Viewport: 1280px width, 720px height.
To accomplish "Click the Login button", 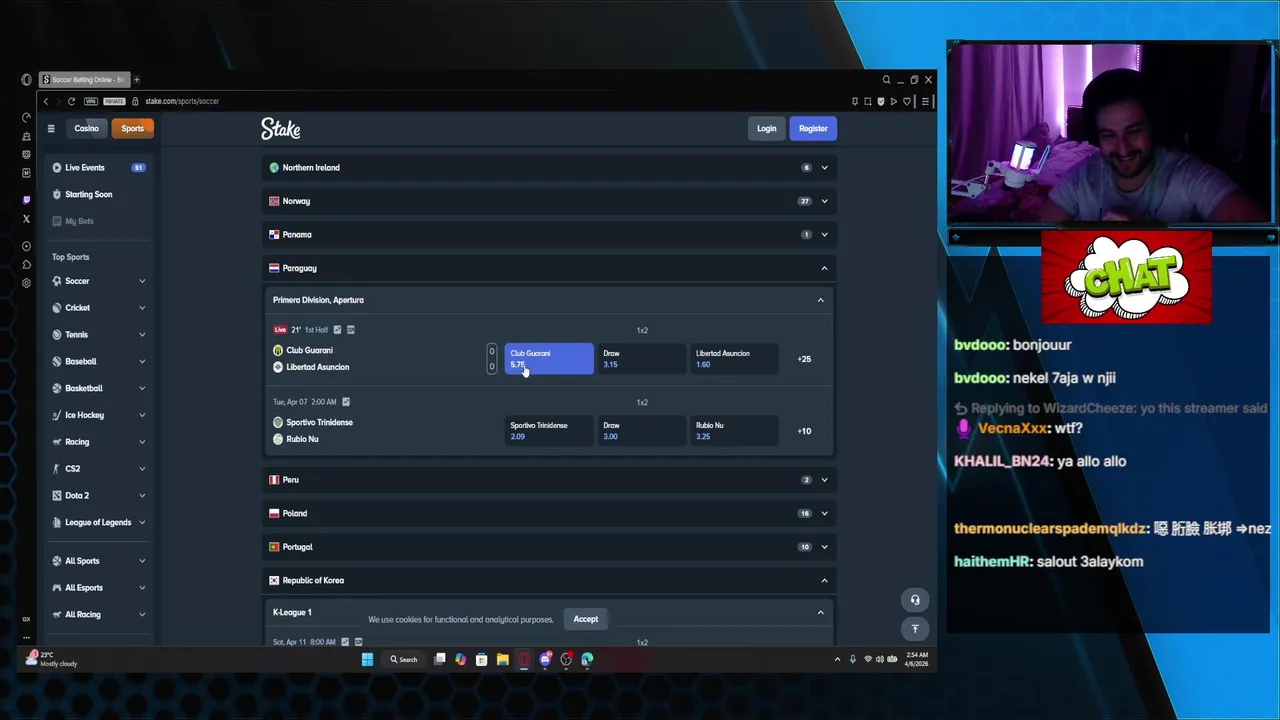I will 766,128.
